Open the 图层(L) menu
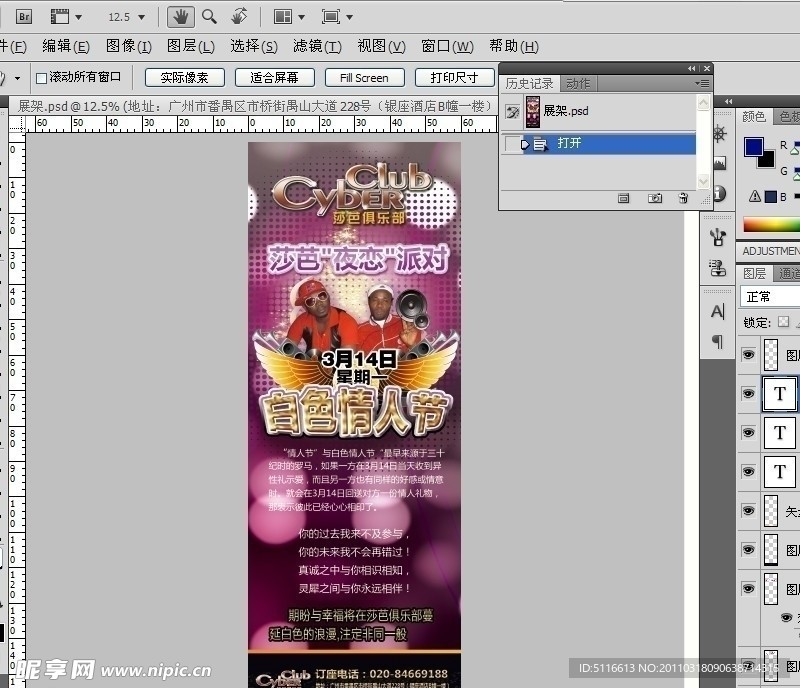Viewport: 800px width, 688px height. (191, 46)
